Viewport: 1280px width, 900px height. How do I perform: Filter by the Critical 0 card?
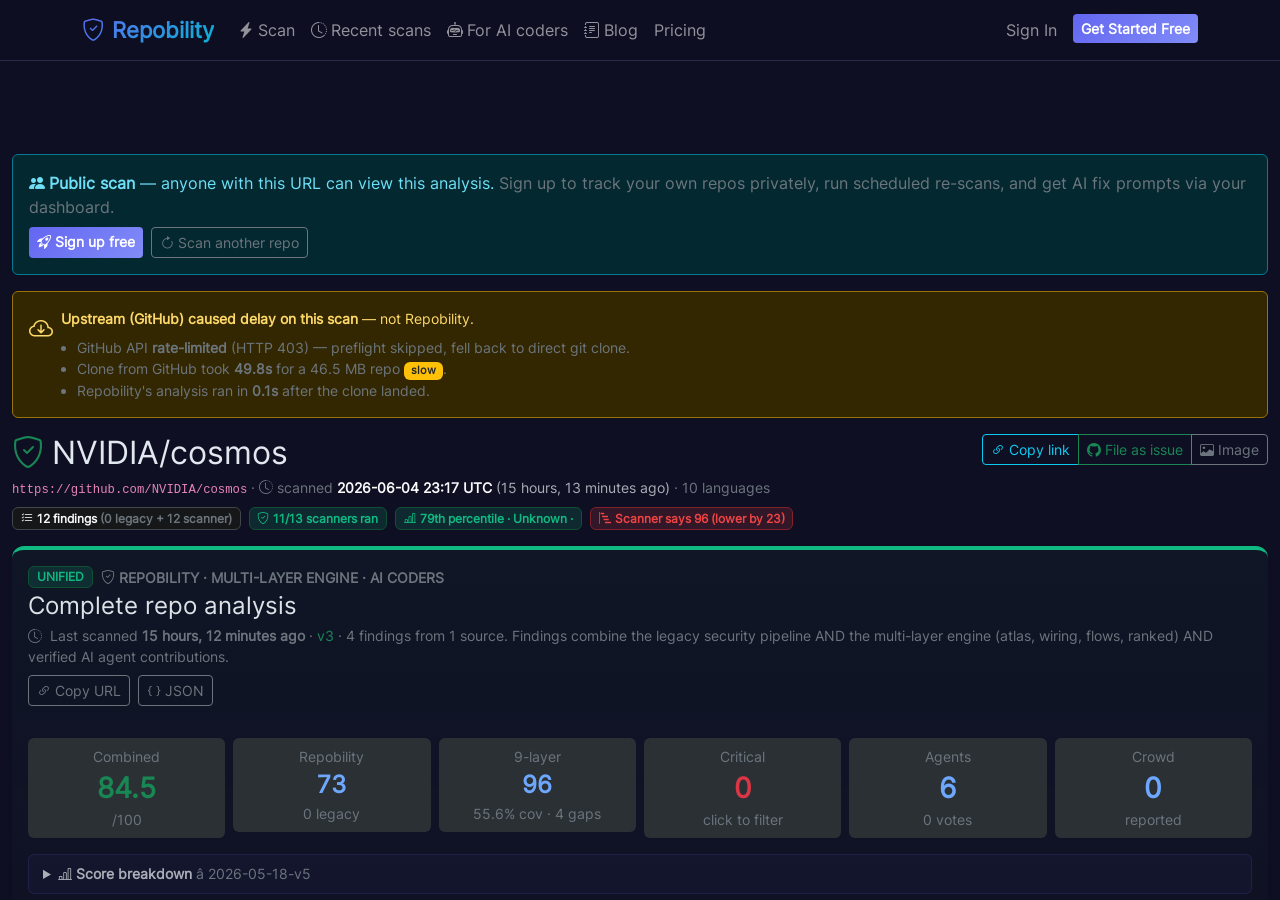[742, 788]
